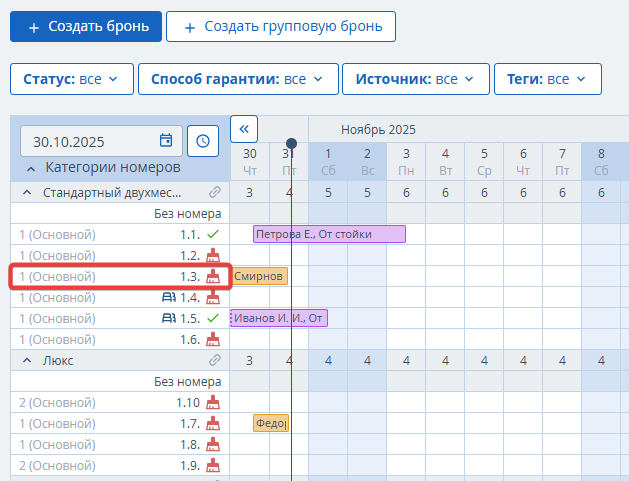The height and width of the screenshot is (481, 629).
Task: Open the calendar date picker icon
Action: tap(166, 141)
